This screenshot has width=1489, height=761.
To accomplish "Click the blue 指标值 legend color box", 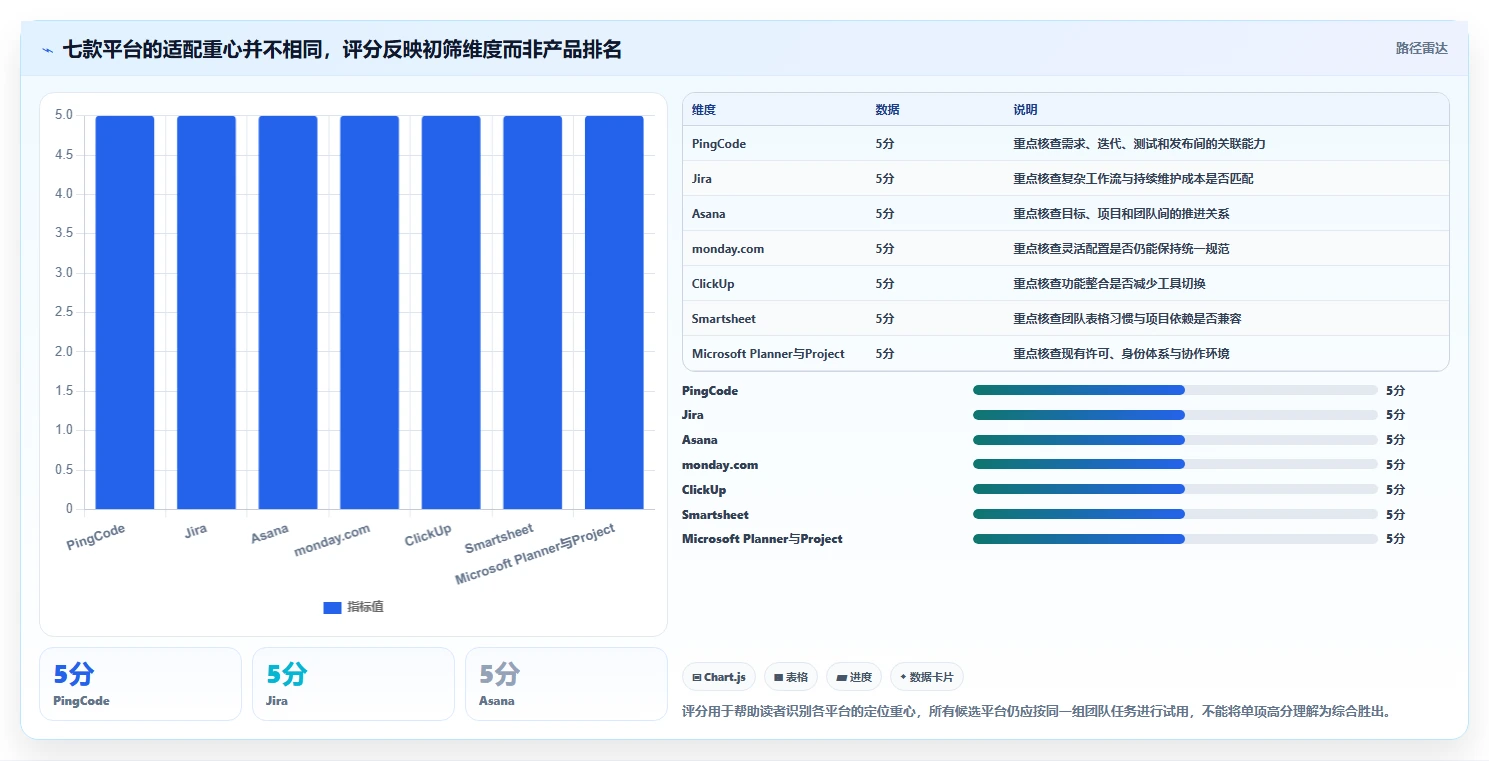I will click(x=332, y=608).
